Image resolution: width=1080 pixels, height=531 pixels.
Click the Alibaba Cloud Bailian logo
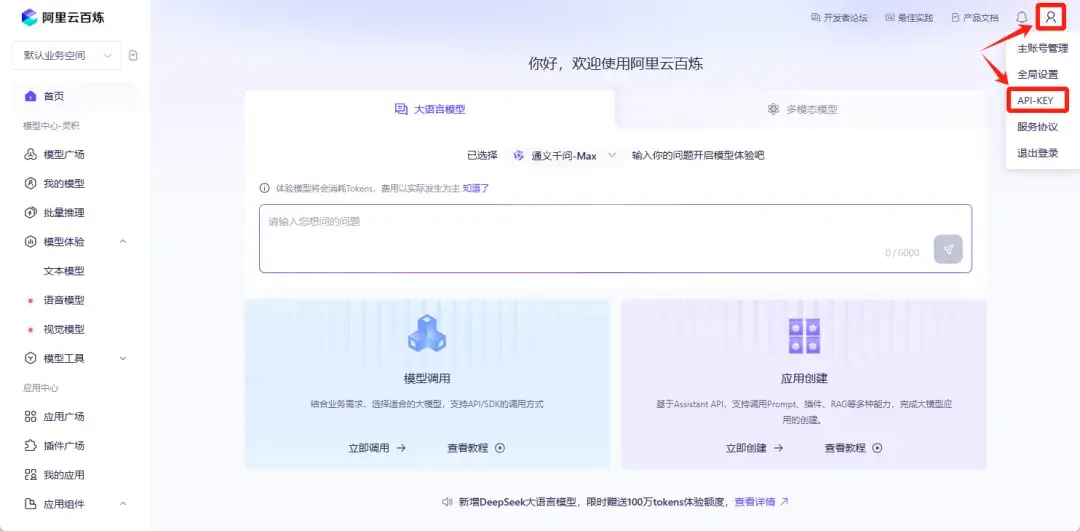pyautogui.click(x=63, y=17)
